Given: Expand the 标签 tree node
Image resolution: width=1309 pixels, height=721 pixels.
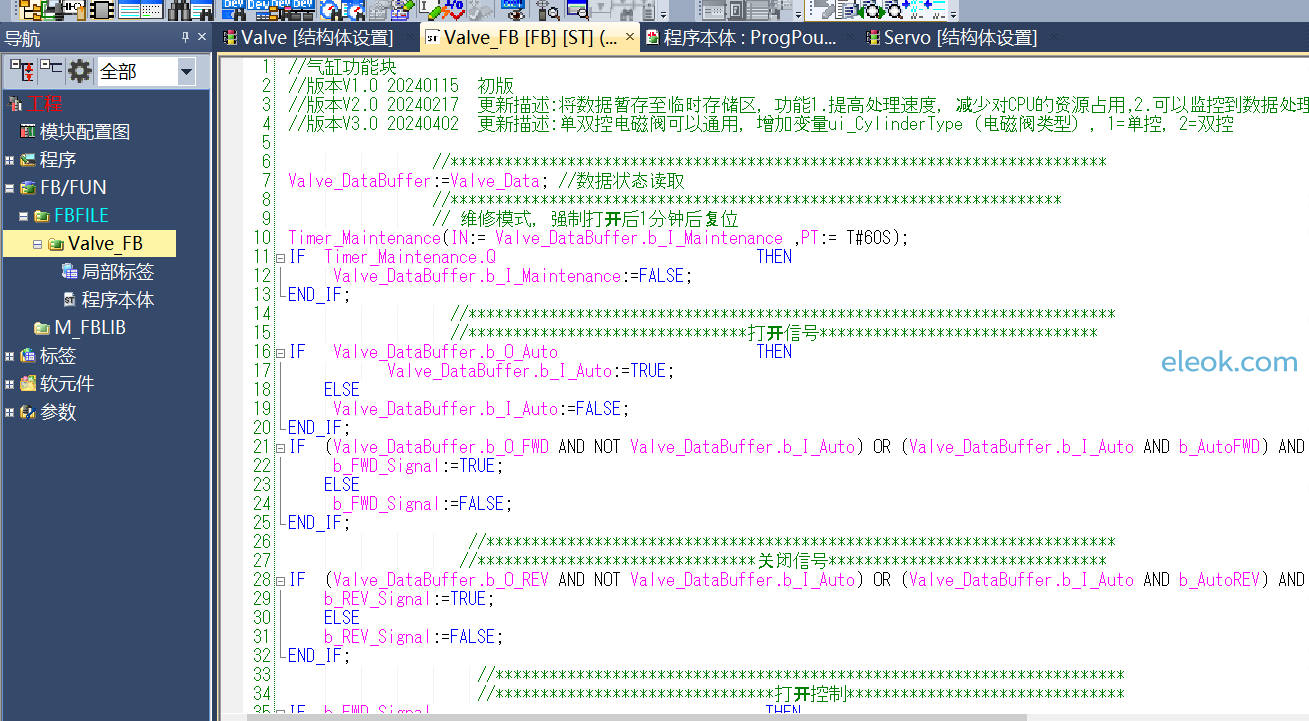Looking at the screenshot, I should 10,356.
